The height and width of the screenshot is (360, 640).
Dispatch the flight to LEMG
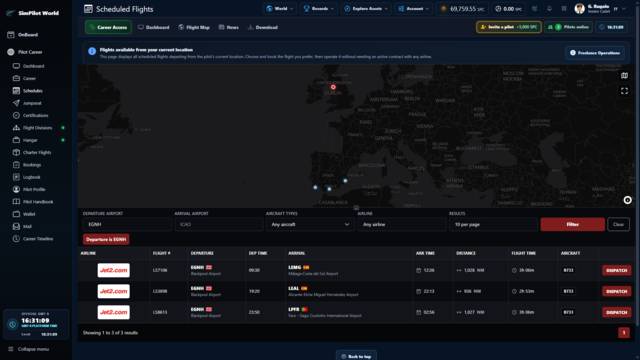click(x=616, y=270)
